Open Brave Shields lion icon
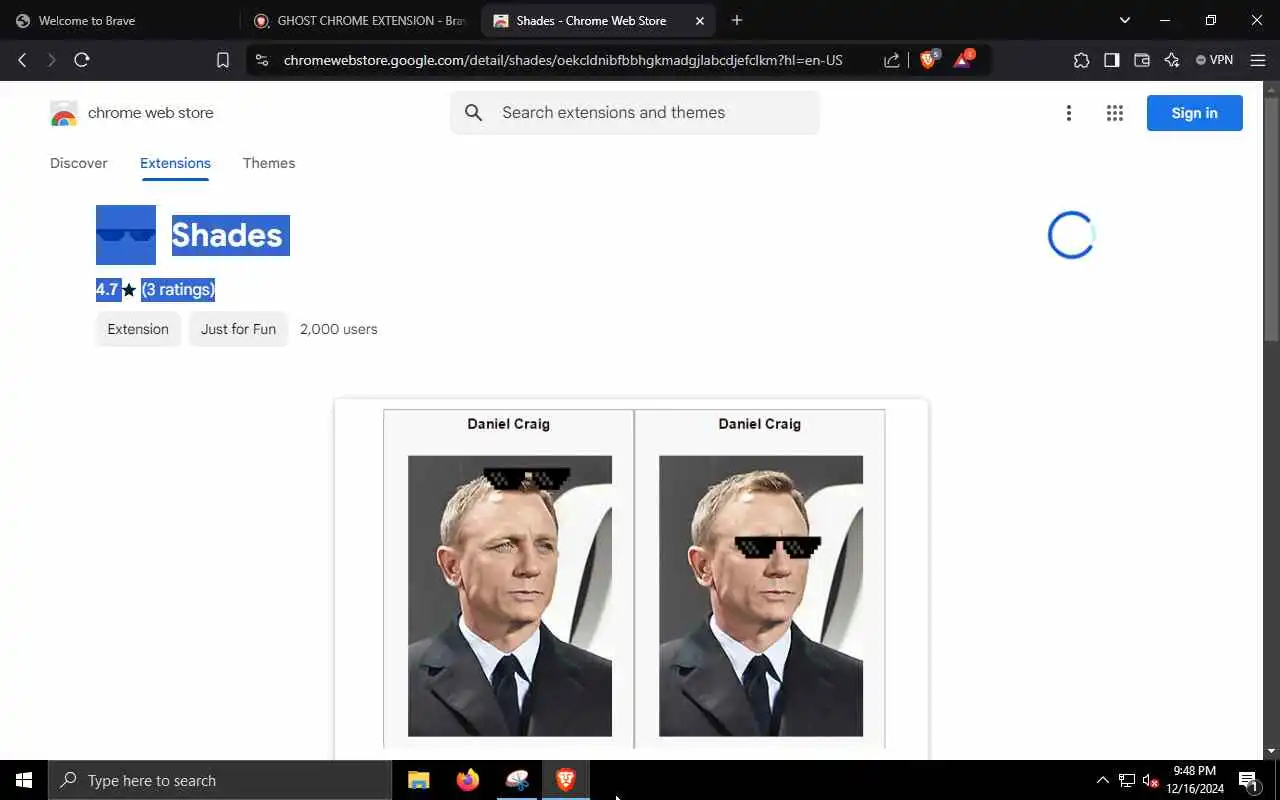Image resolution: width=1280 pixels, height=800 pixels. [929, 60]
